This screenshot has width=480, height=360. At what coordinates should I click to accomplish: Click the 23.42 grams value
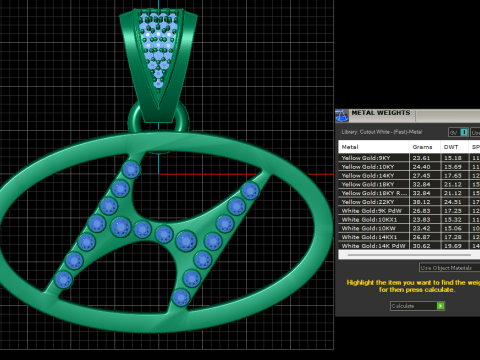(421, 228)
